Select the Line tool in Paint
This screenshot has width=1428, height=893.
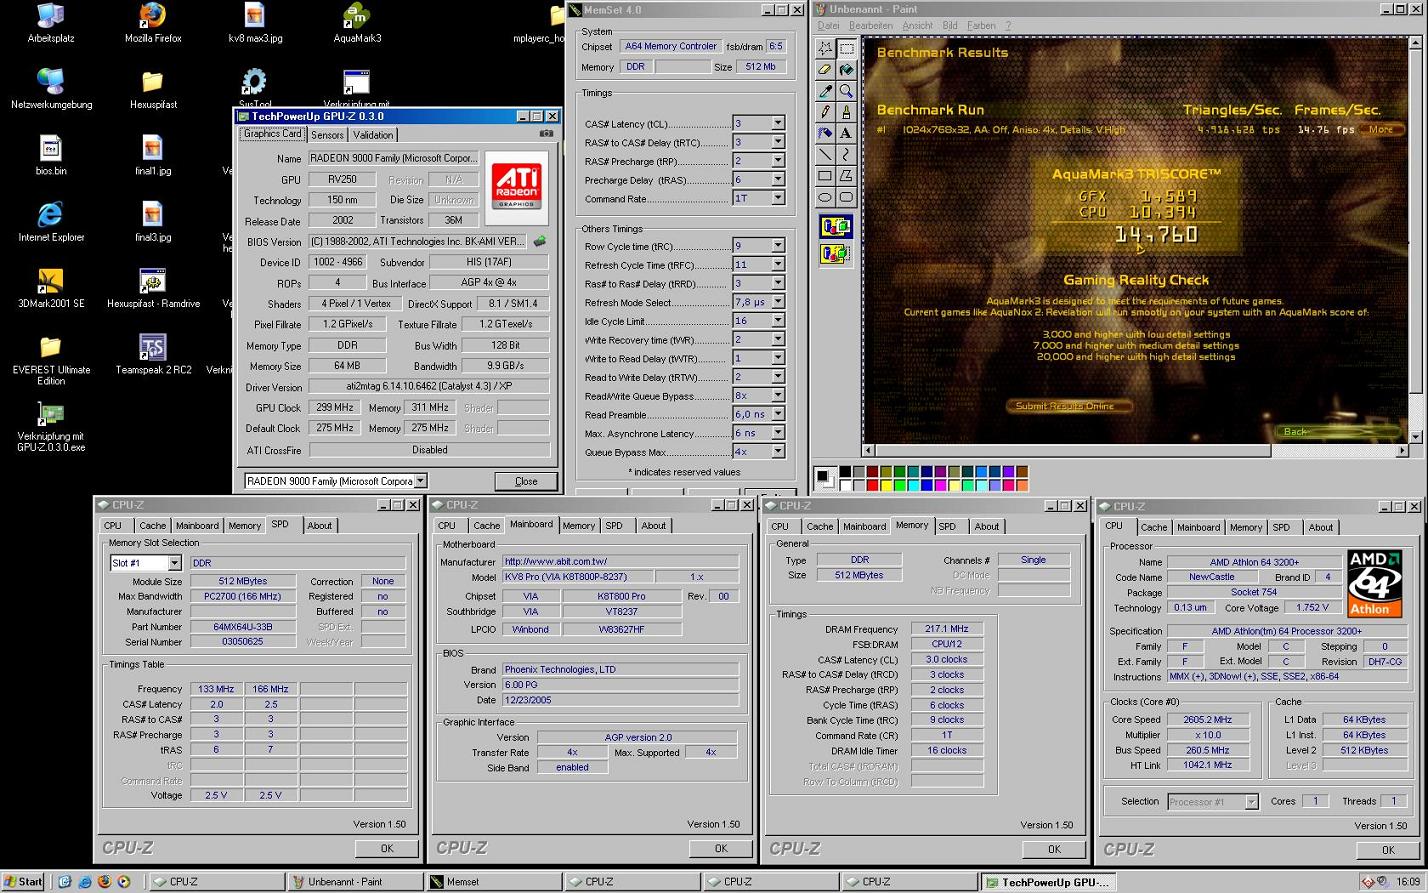point(825,154)
